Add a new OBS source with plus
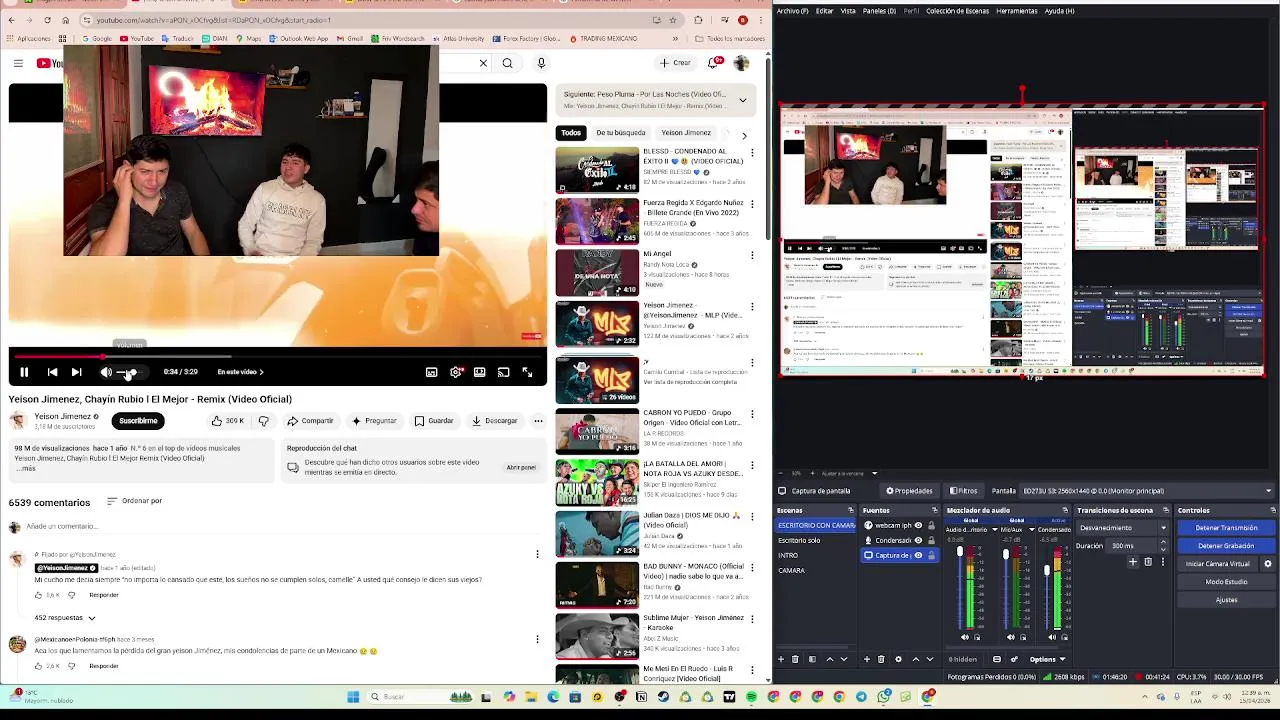 tap(868, 659)
